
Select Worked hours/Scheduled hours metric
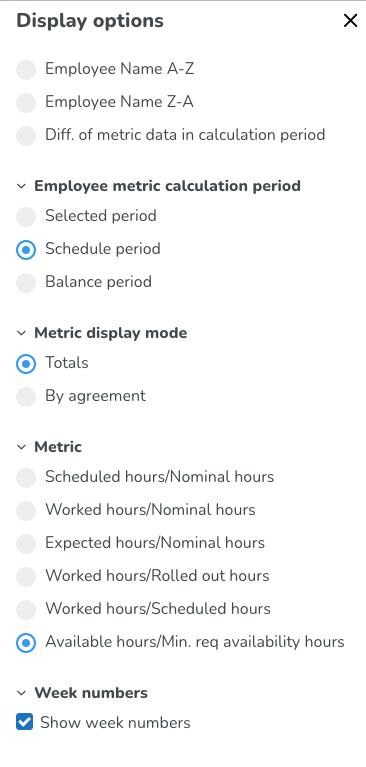(26, 609)
